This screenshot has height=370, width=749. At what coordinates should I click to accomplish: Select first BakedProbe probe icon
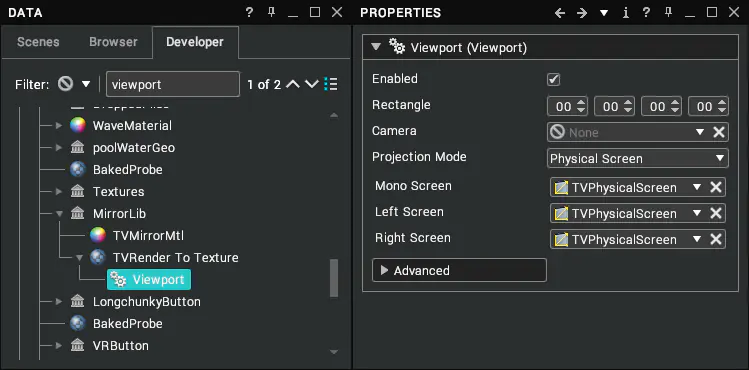[x=77, y=170]
